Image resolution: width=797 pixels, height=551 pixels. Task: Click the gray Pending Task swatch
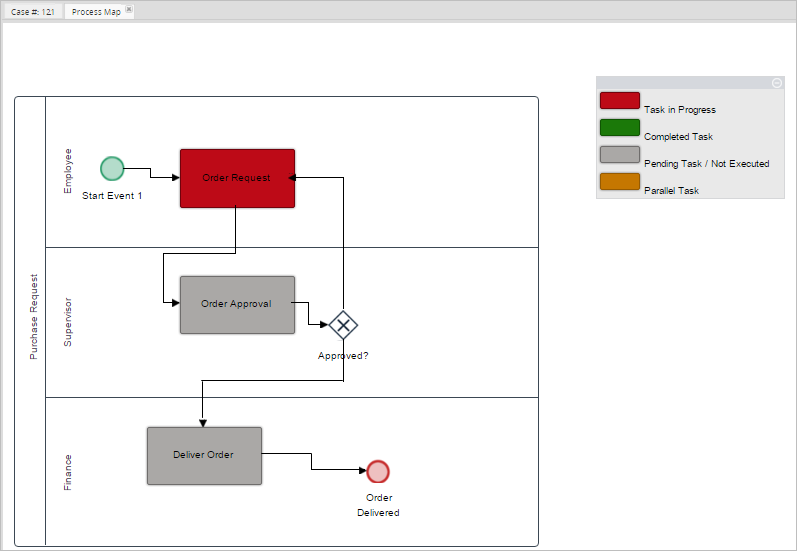tap(619, 155)
